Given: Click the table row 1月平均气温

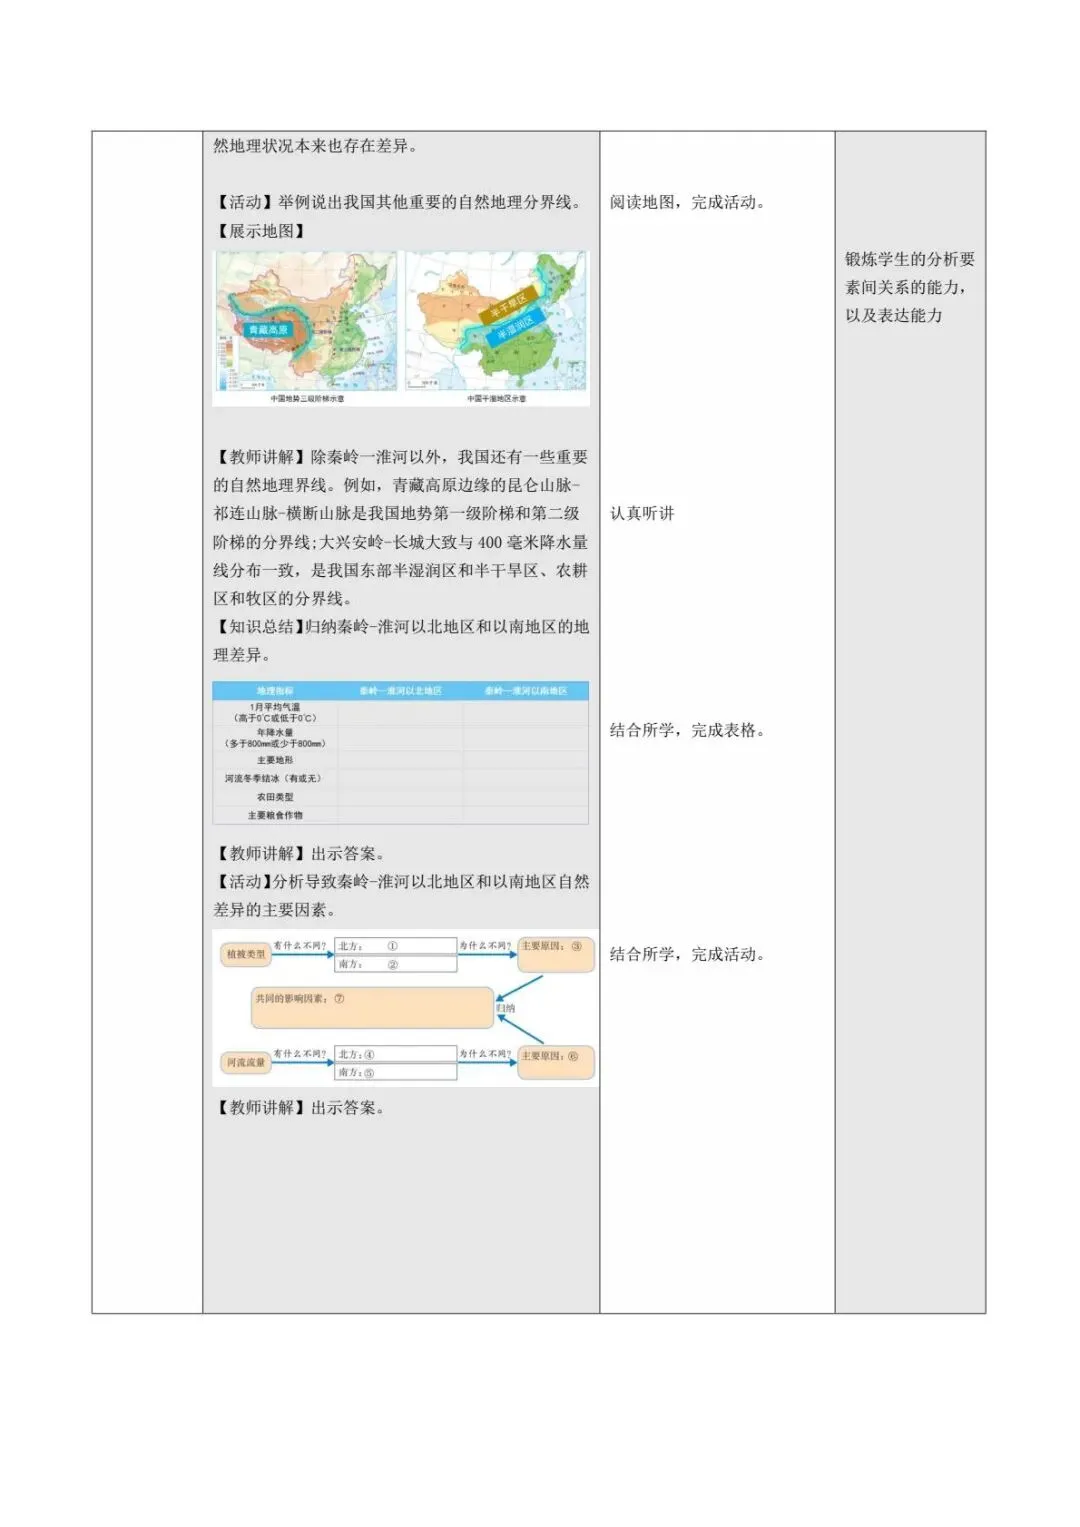Looking at the screenshot, I should pos(401,713).
